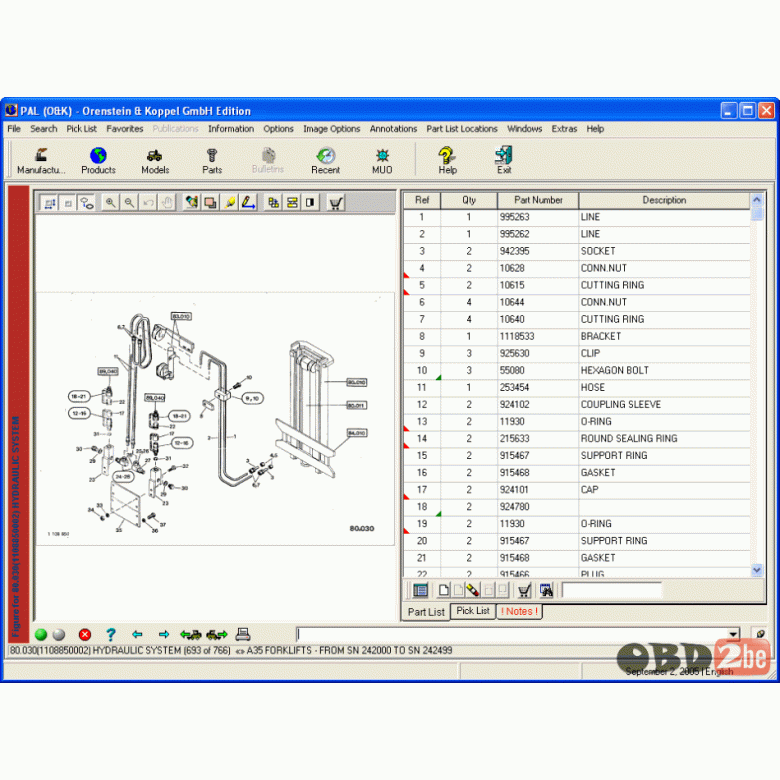
Task: Click the zoom out magnifier
Action: (x=129, y=203)
